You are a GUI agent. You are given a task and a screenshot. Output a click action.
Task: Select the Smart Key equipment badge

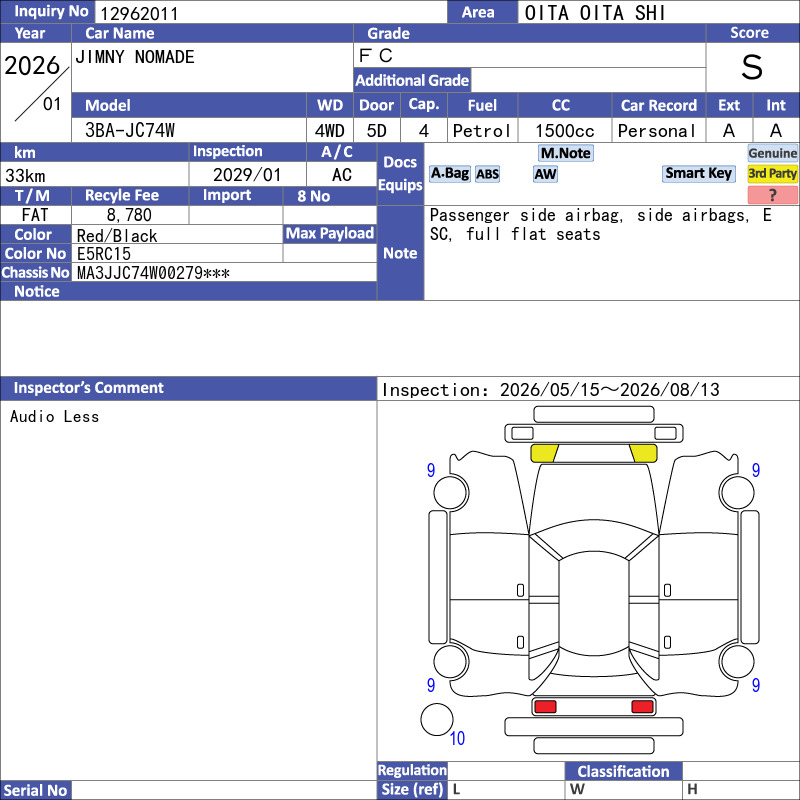[698, 173]
